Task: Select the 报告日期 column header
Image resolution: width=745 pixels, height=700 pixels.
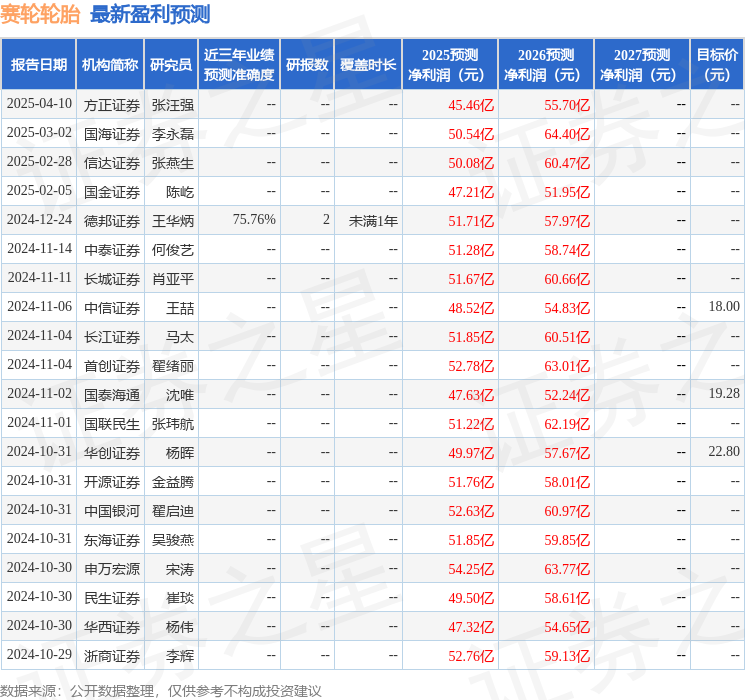Action: click(38, 65)
